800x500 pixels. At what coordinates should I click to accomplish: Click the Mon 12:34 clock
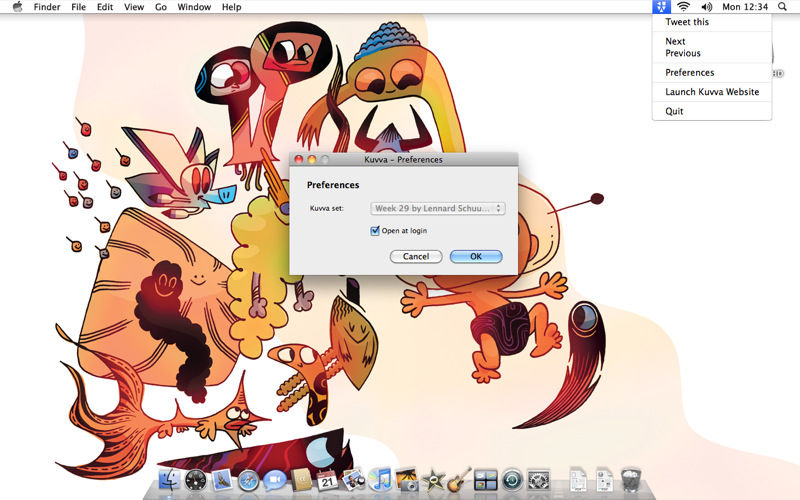745,7
